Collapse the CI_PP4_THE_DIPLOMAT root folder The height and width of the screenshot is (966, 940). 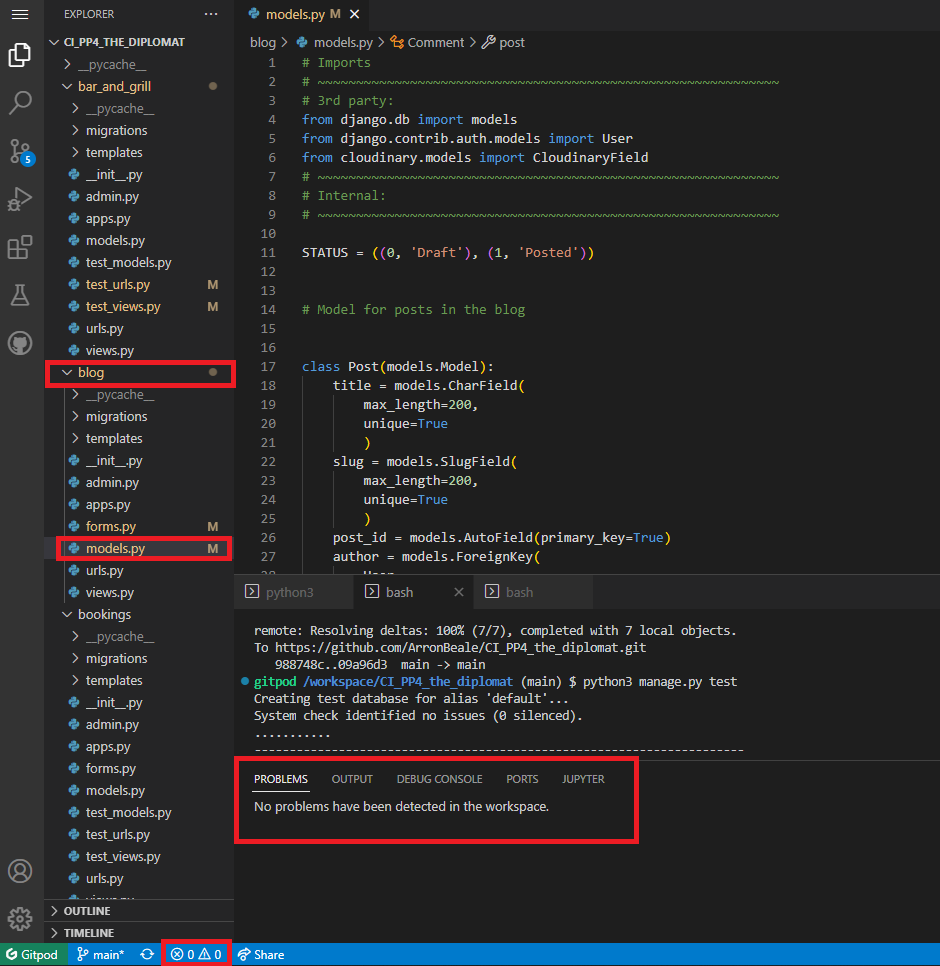(139, 42)
